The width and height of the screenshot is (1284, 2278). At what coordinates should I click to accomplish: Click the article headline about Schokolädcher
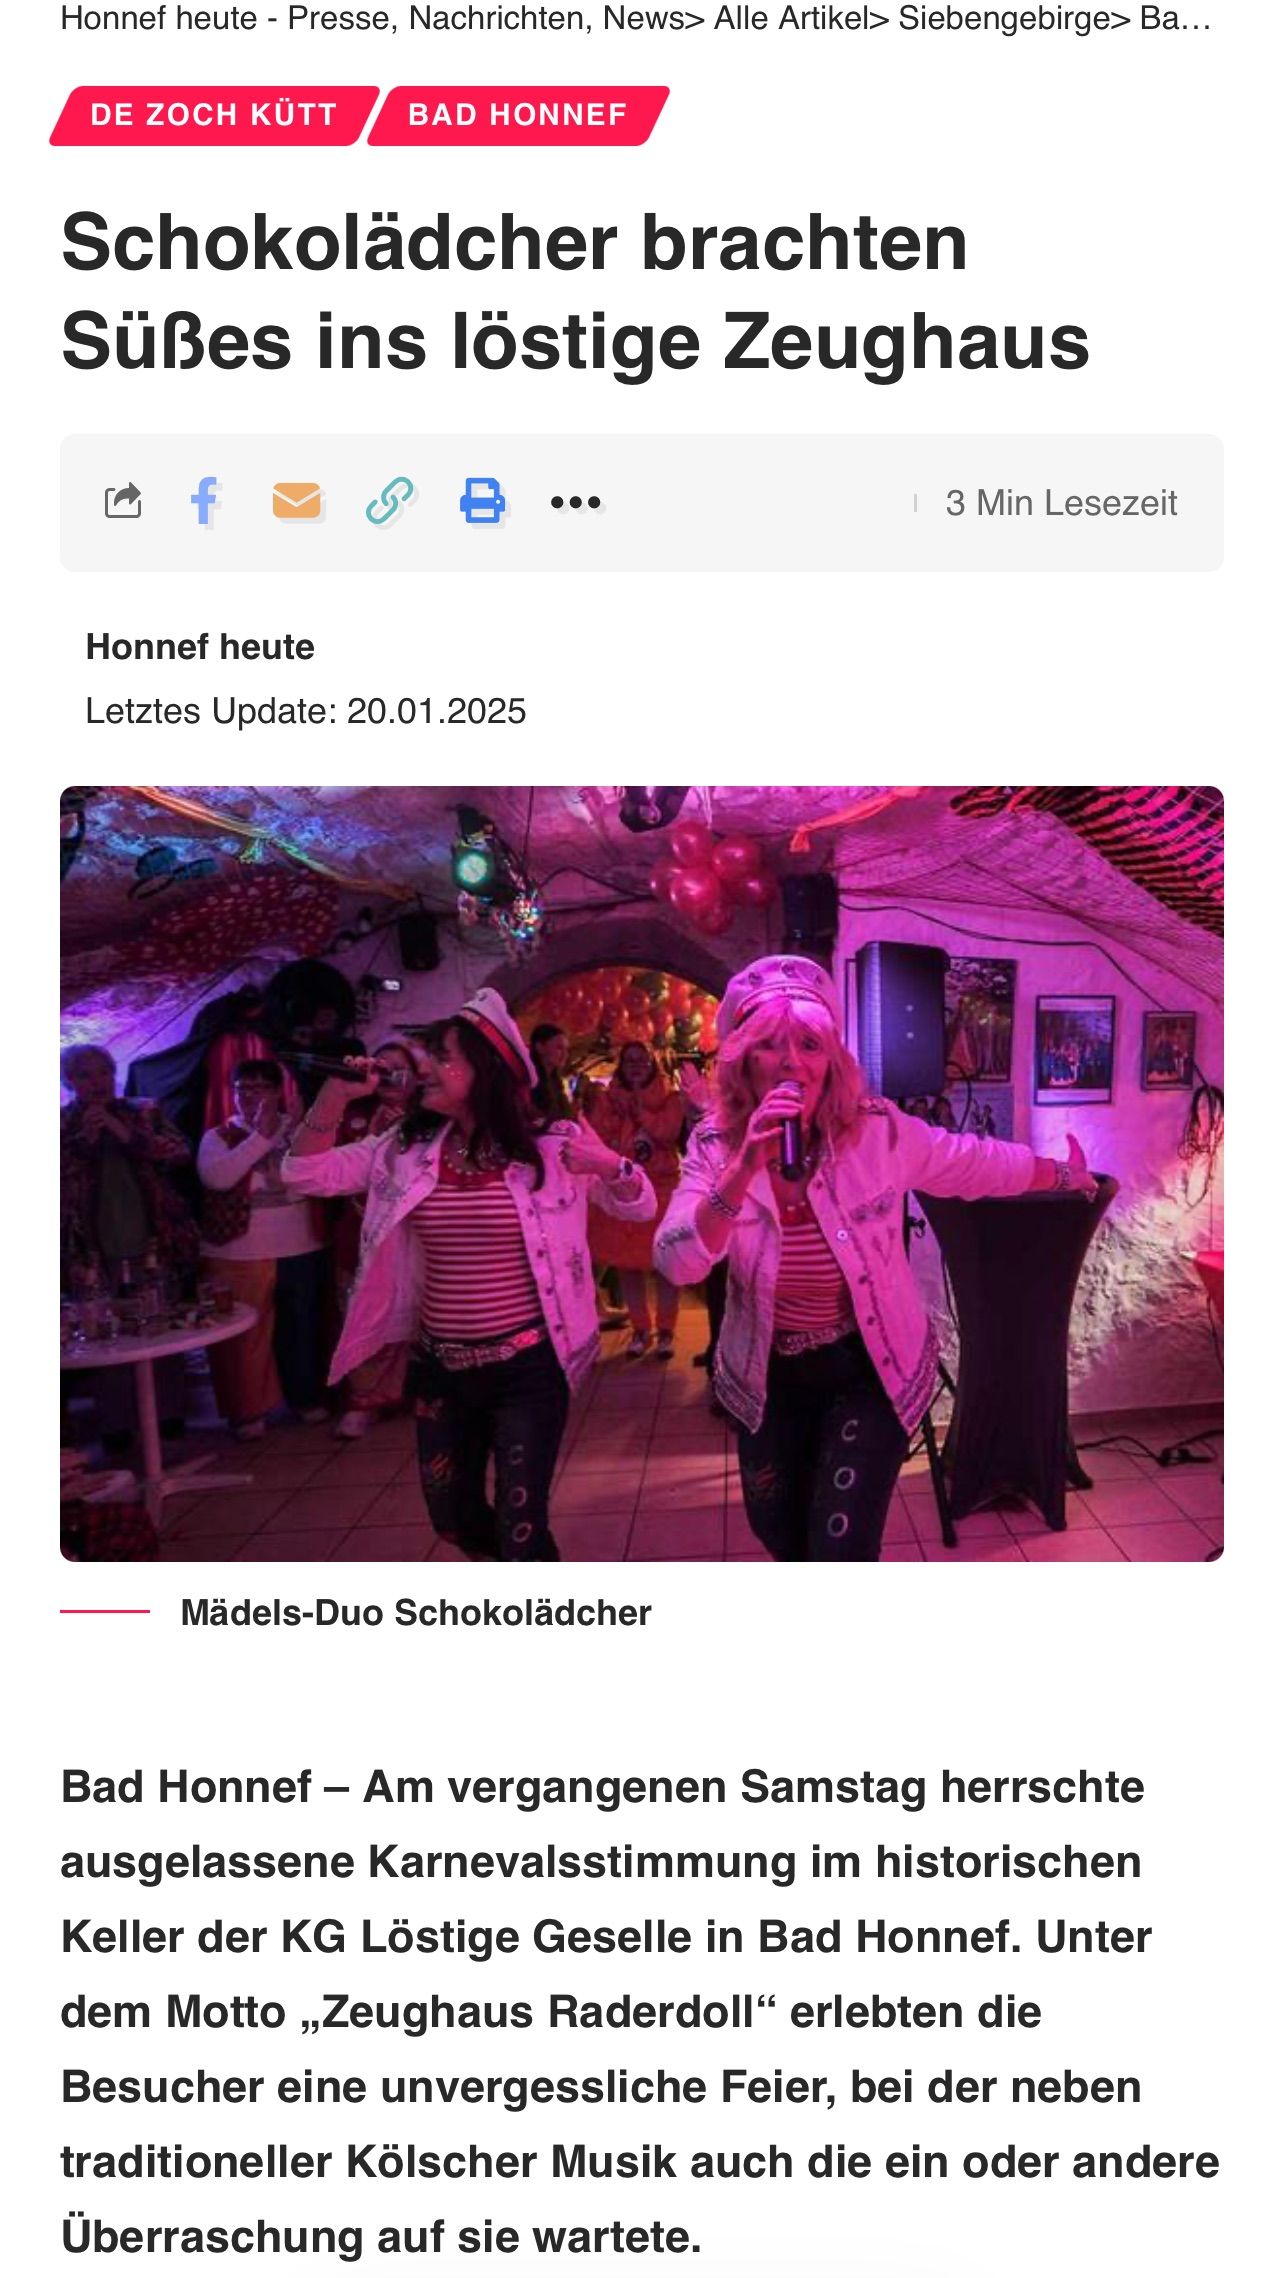575,292
